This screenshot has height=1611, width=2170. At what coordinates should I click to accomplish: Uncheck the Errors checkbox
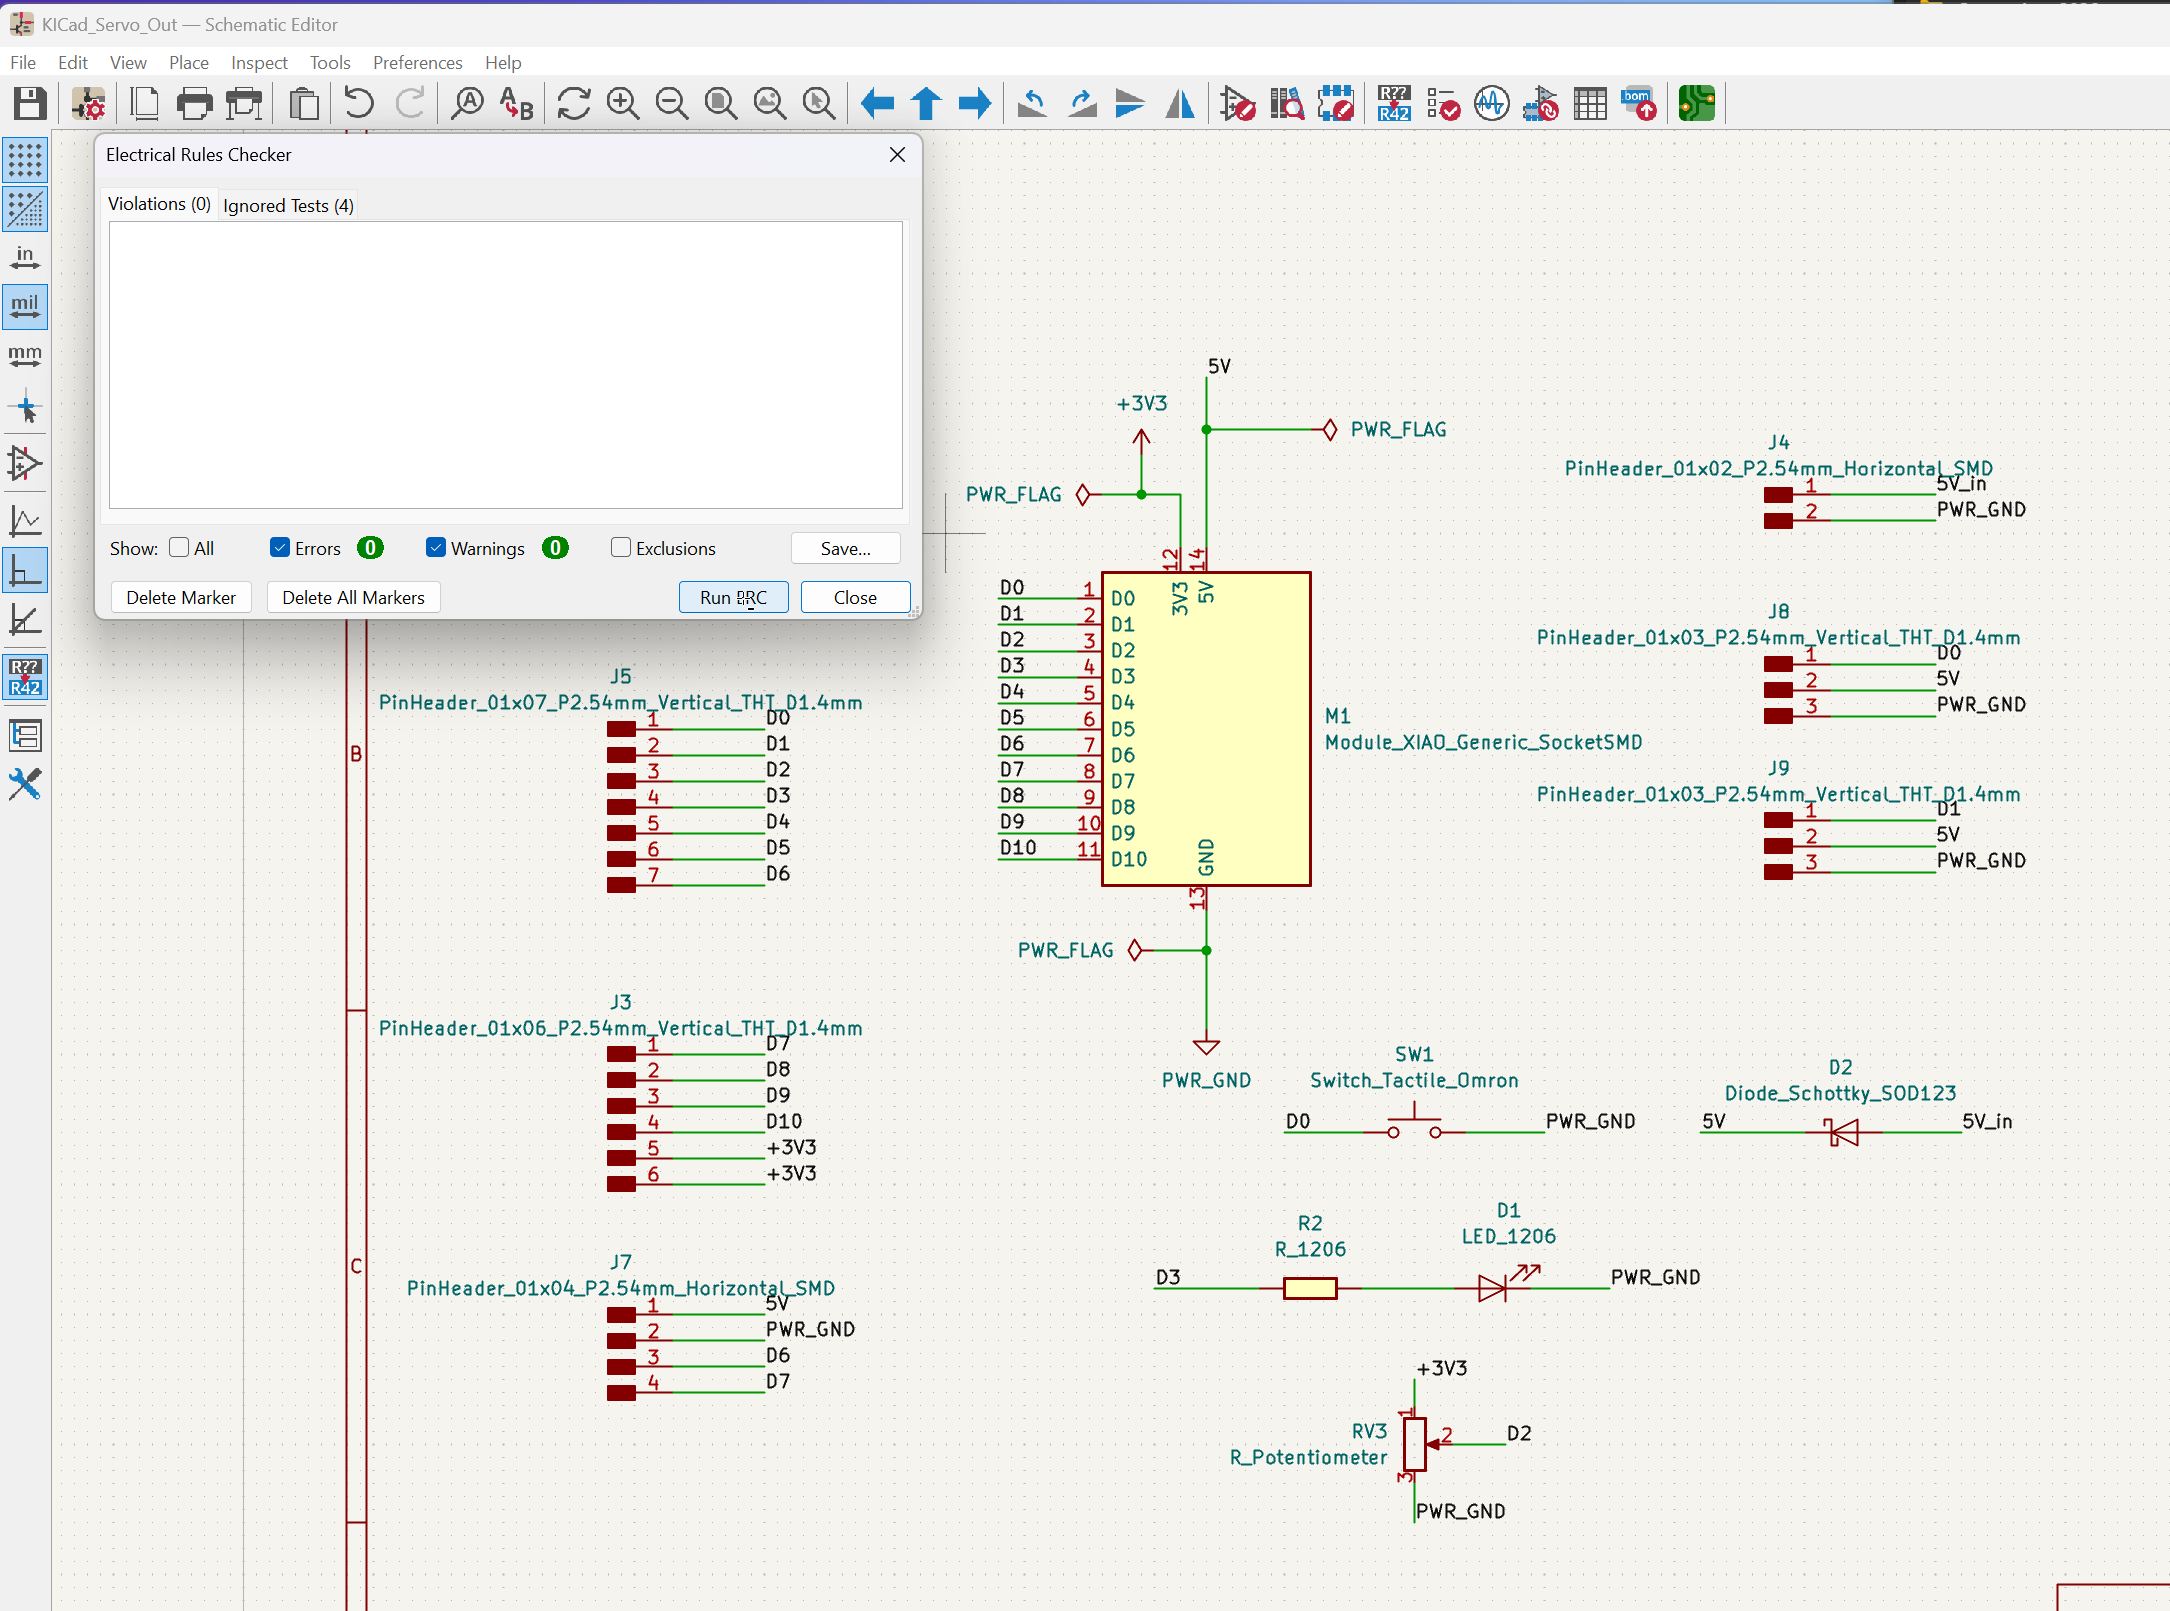(x=280, y=548)
